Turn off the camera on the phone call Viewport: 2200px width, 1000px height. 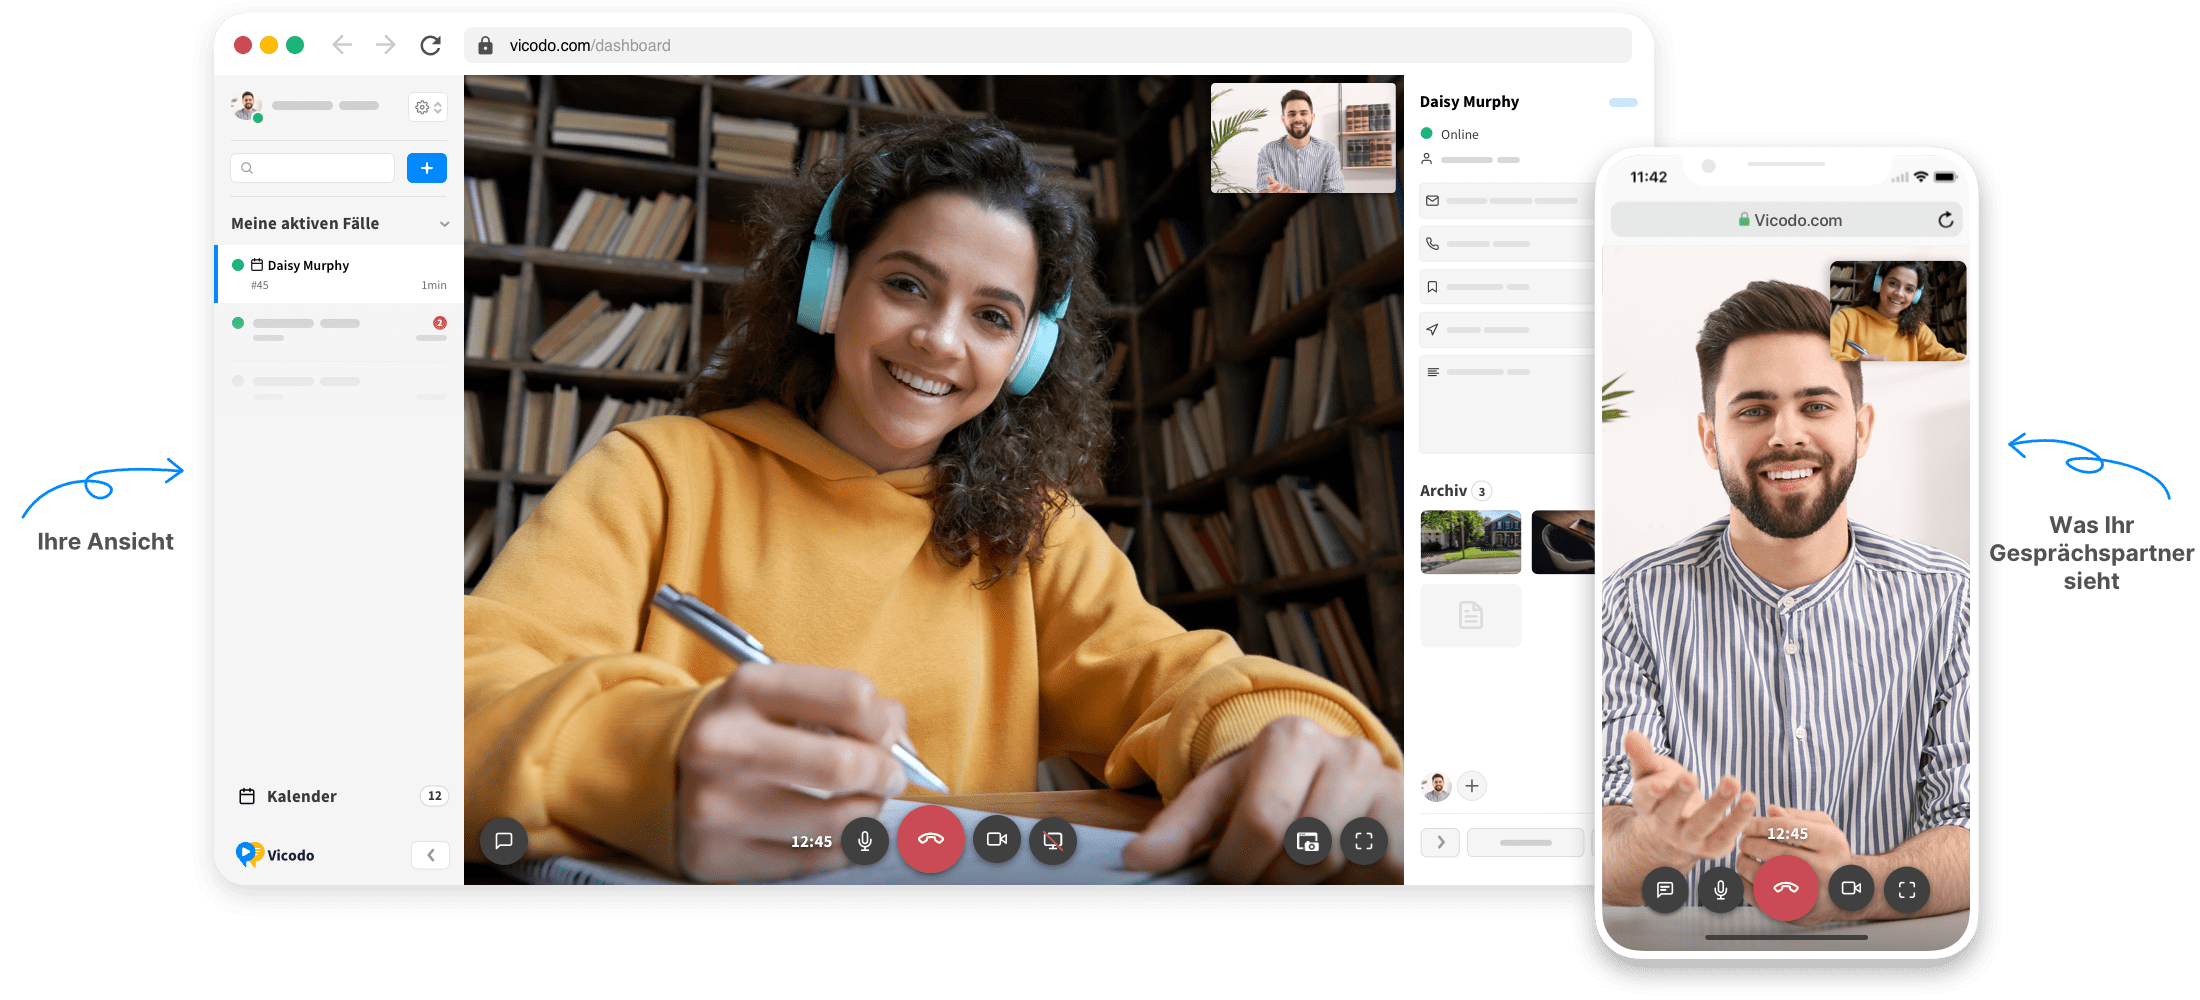click(x=1851, y=888)
